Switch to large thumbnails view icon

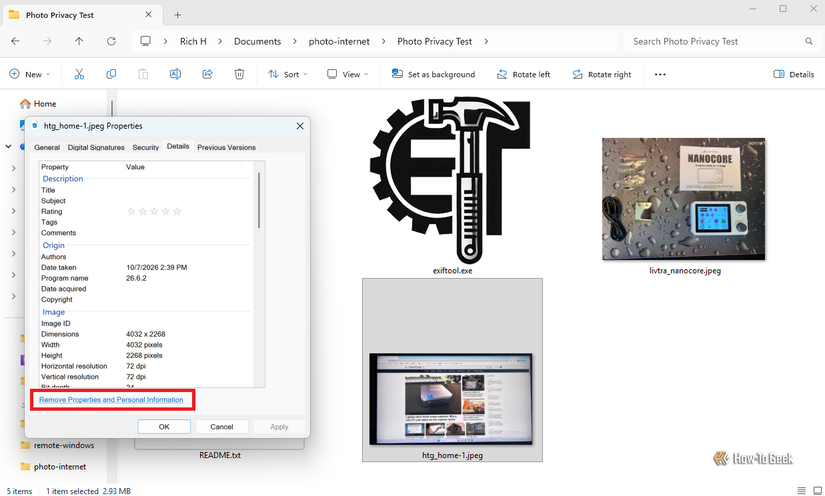click(x=817, y=490)
